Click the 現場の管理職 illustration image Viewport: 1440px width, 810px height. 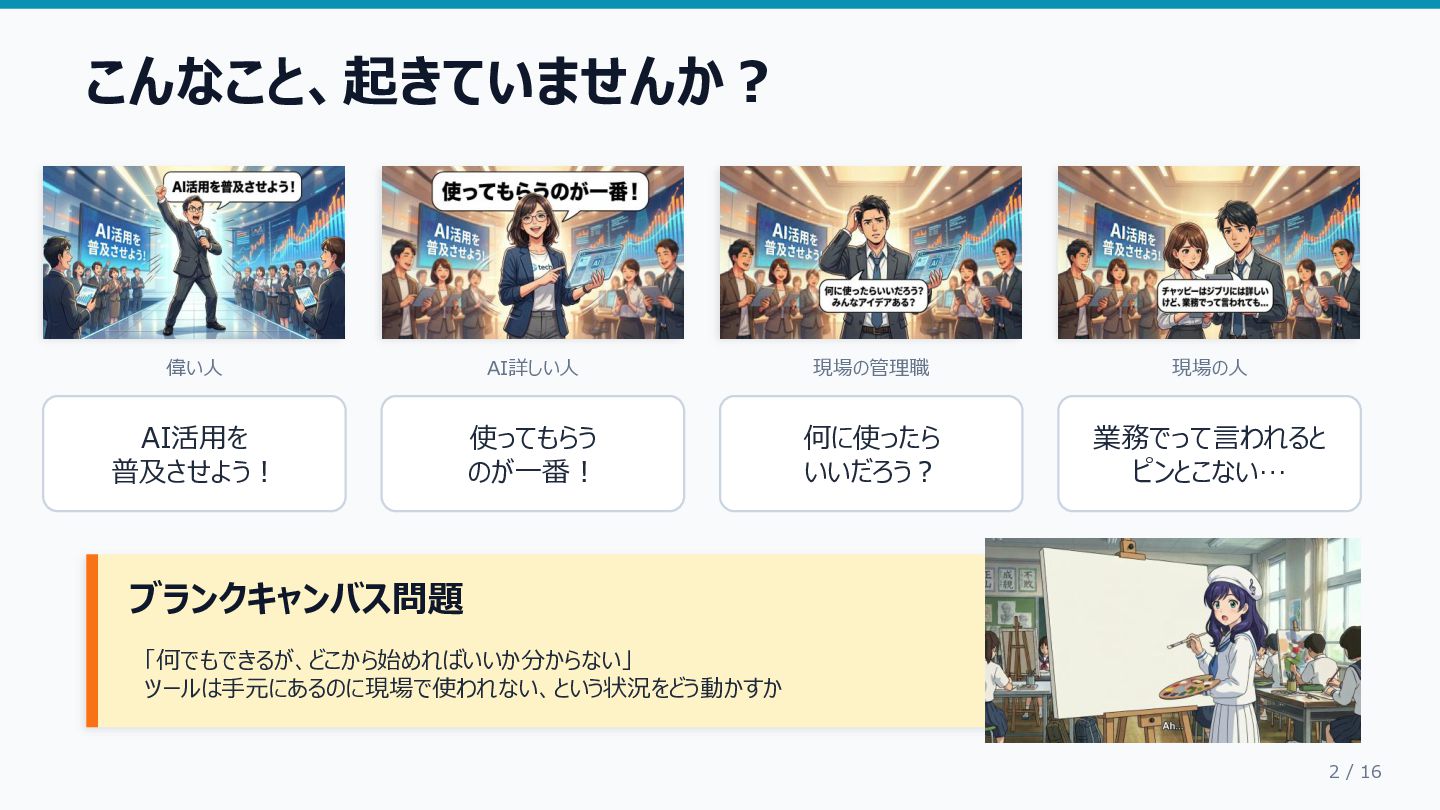(x=871, y=252)
